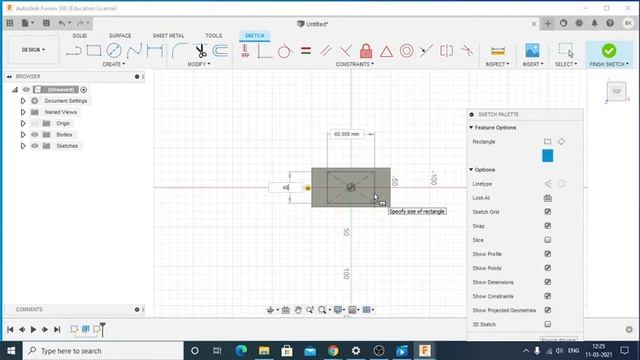
Task: Apply Coincident constraint
Action: (264, 51)
